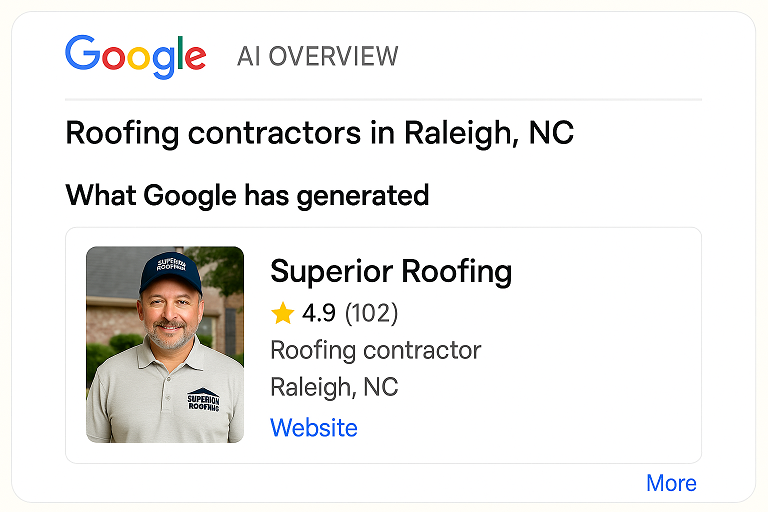Click the What Google has generated subheading
768x512 pixels.
click(247, 195)
